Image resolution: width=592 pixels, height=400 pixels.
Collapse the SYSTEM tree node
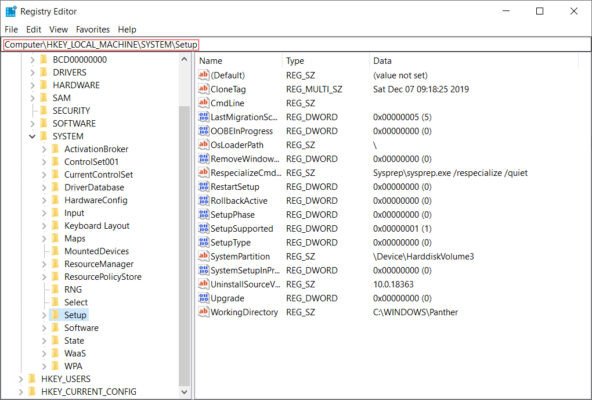[x=32, y=136]
